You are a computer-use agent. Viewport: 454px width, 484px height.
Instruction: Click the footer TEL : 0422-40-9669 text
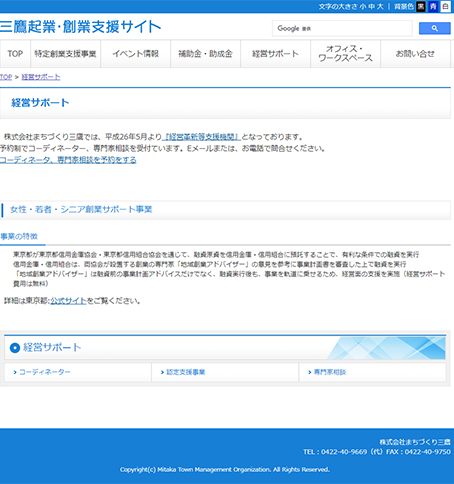[x=335, y=452]
